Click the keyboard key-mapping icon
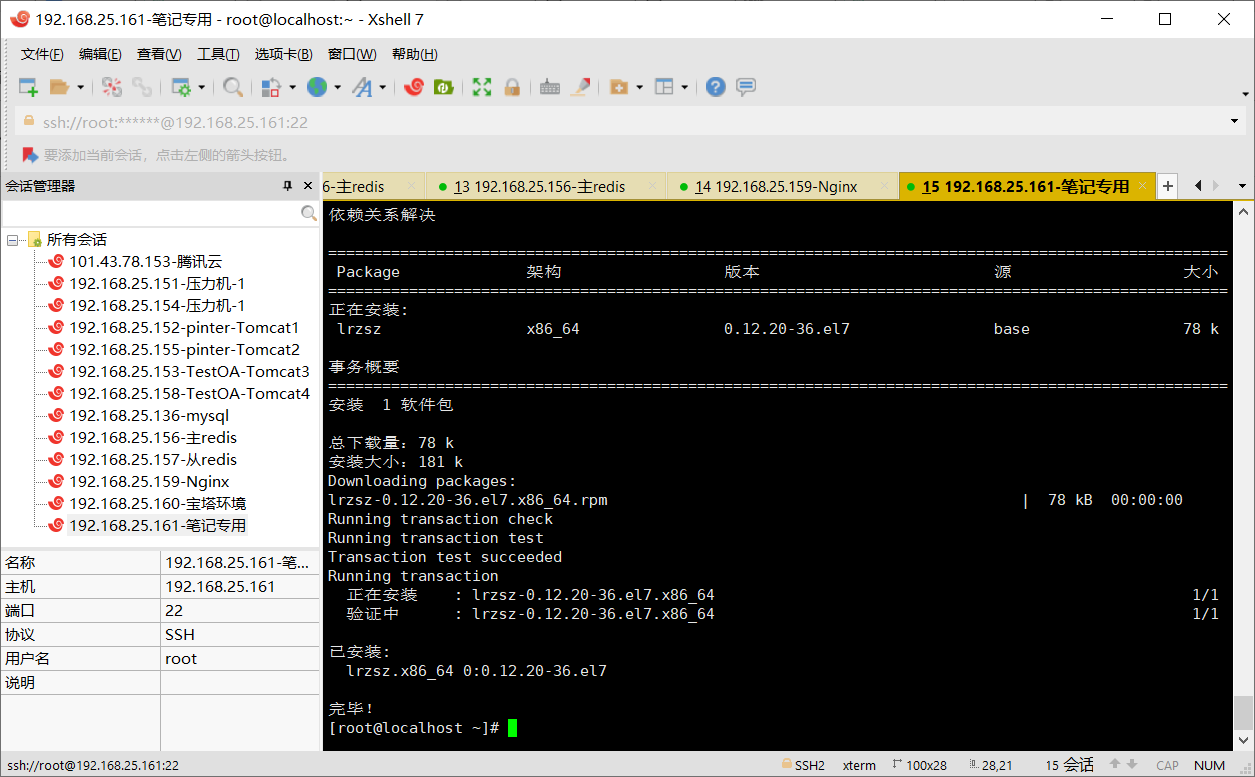The height and width of the screenshot is (777, 1255). 549,87
